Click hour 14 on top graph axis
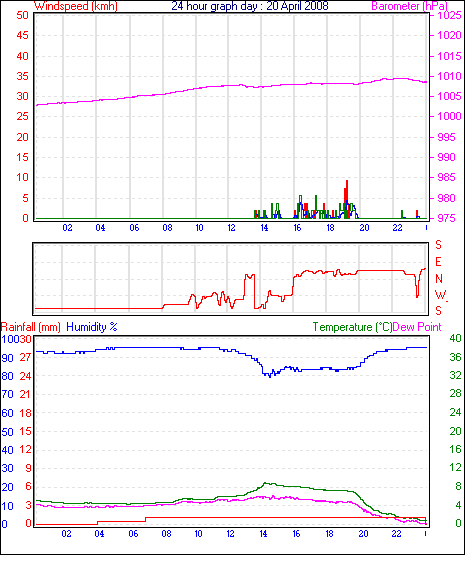 point(264,228)
